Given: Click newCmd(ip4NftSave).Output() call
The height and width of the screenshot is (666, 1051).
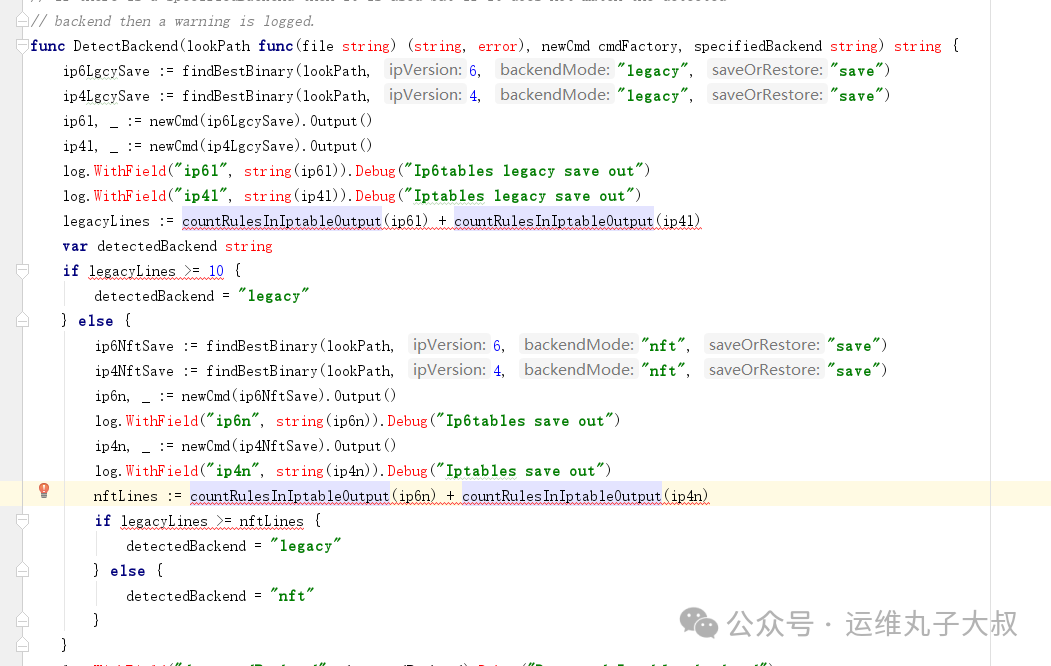Looking at the screenshot, I should pyautogui.click(x=289, y=446).
